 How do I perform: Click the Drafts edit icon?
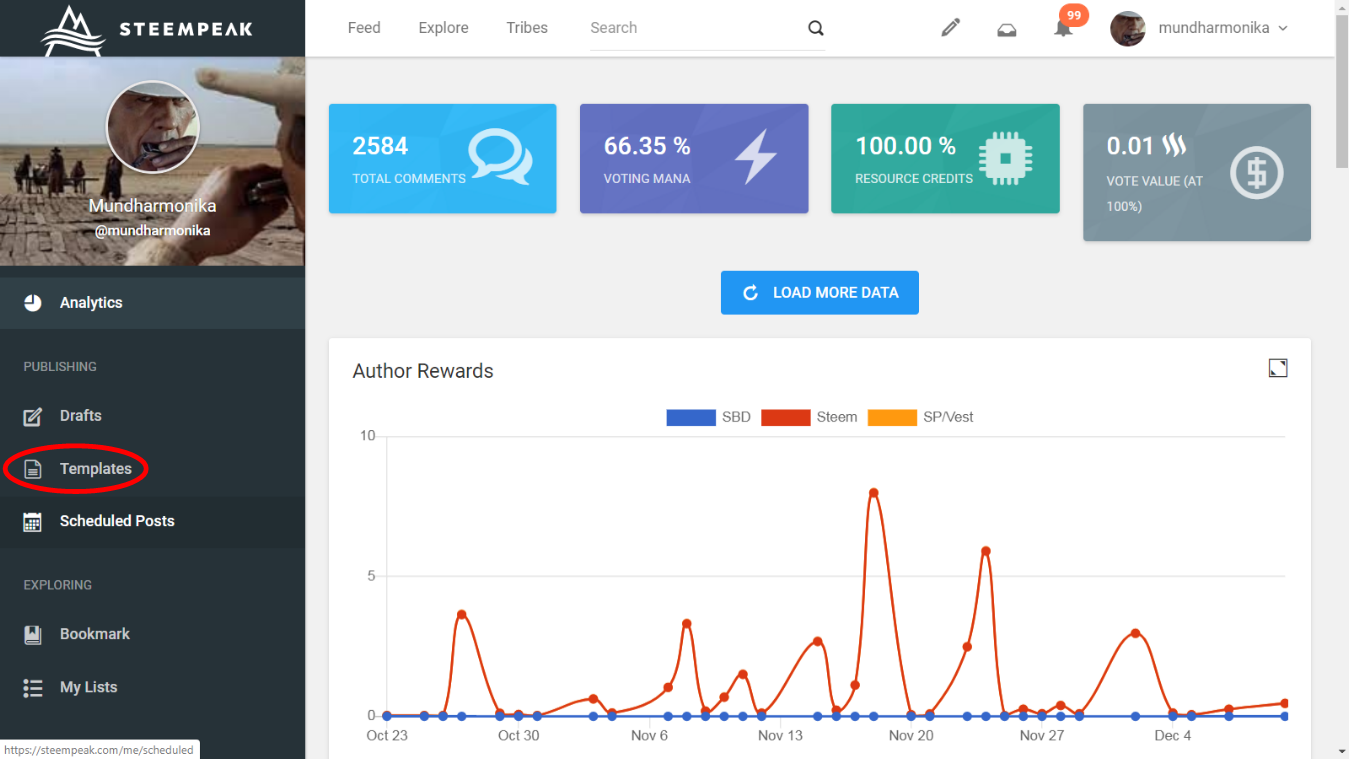pyautogui.click(x=33, y=416)
